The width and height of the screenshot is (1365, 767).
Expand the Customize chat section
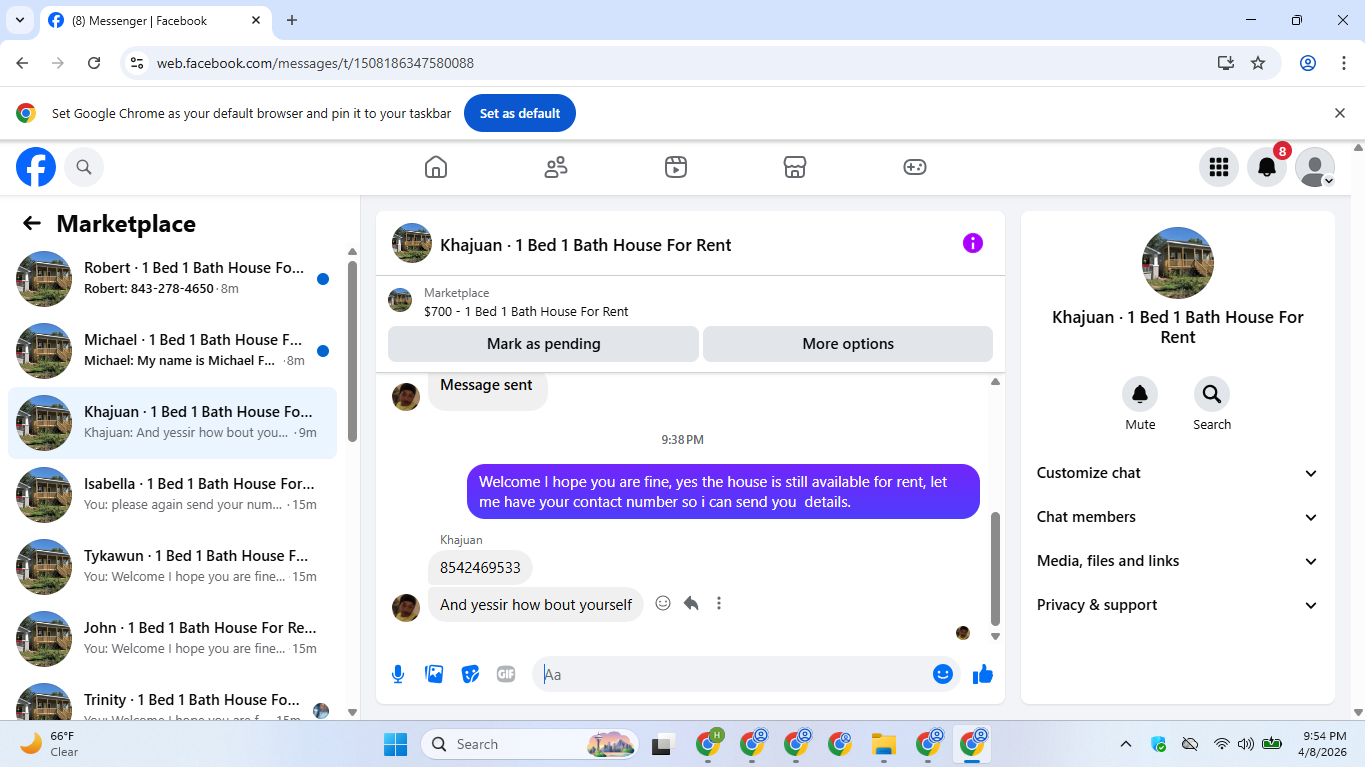point(1178,473)
